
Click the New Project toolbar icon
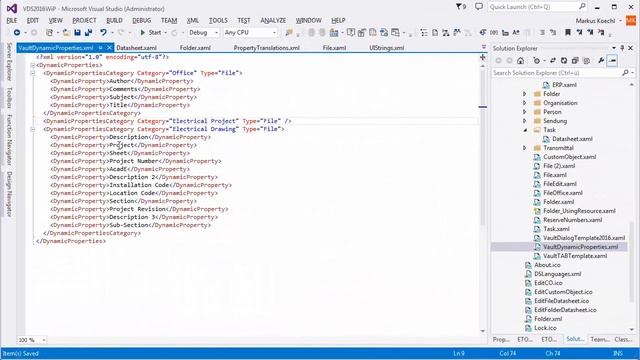pos(49,32)
